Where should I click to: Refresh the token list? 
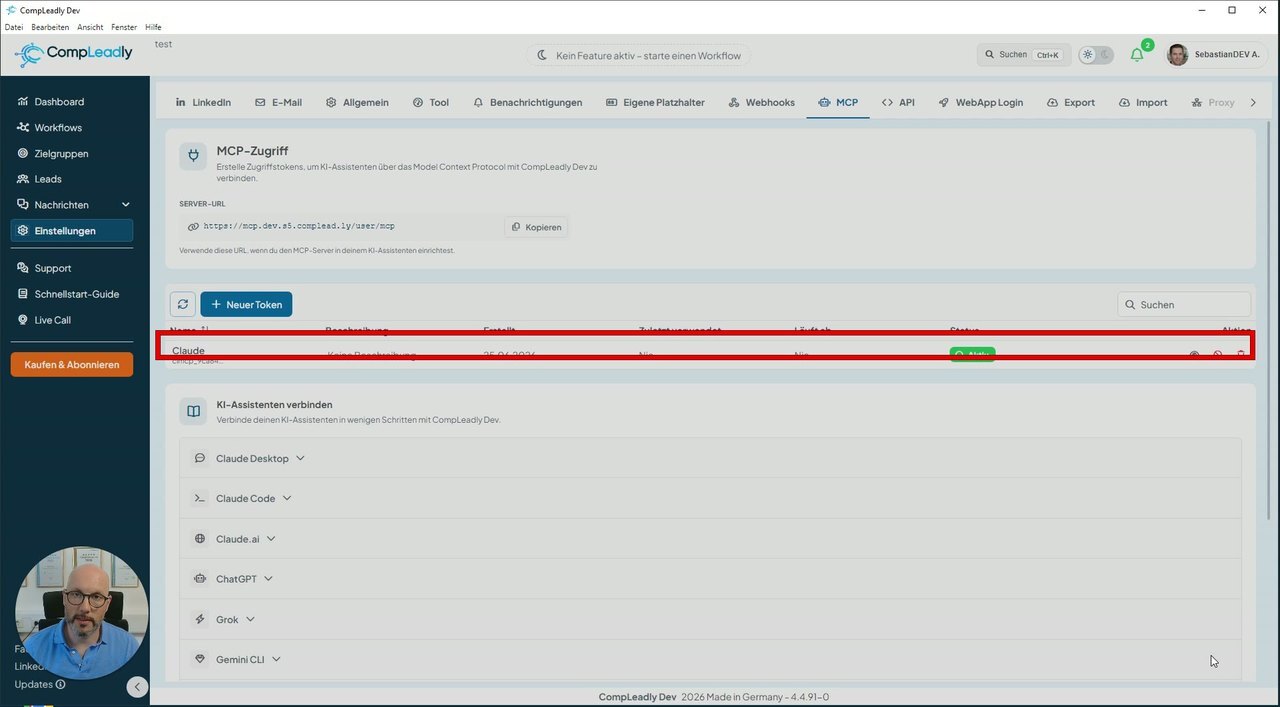pyautogui.click(x=182, y=304)
